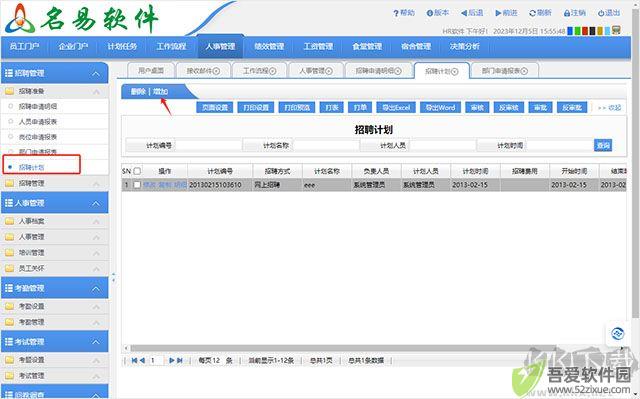Click folder icon beside 考勤设置
This screenshot has width=640, height=399.
coord(9,306)
